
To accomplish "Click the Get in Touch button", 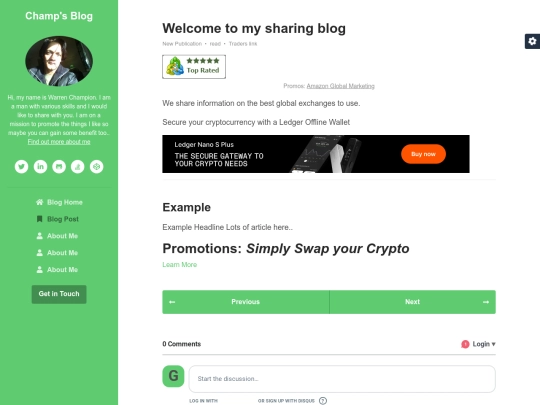I will [59, 294].
